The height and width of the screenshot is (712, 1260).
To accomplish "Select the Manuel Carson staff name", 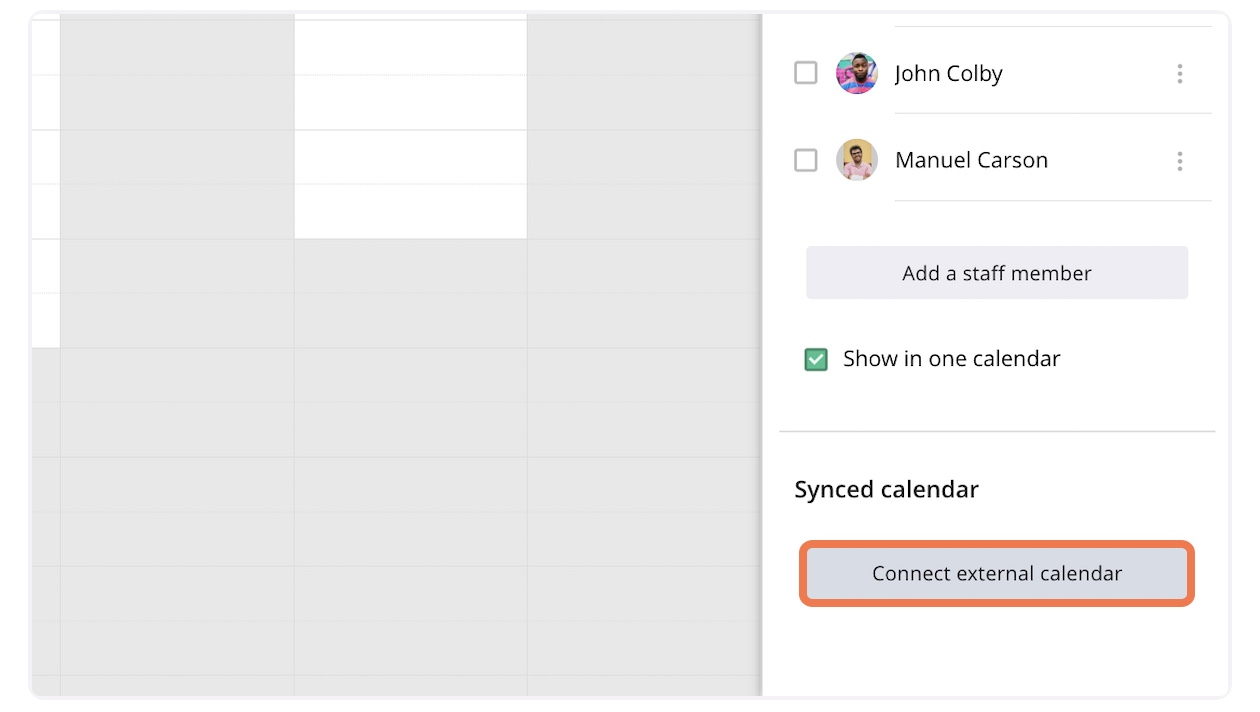I will pyautogui.click(x=971, y=161).
